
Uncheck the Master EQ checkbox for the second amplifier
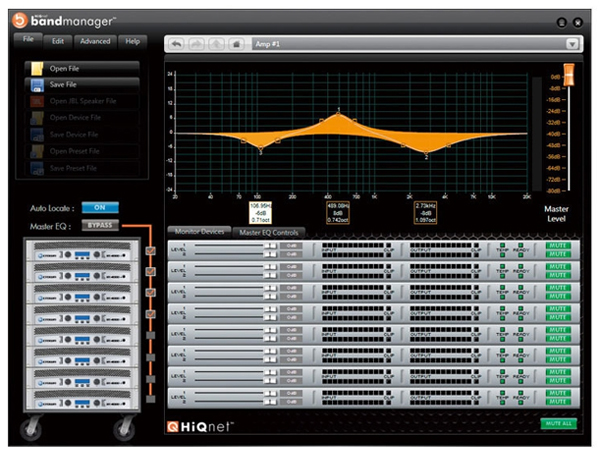pyautogui.click(x=151, y=271)
